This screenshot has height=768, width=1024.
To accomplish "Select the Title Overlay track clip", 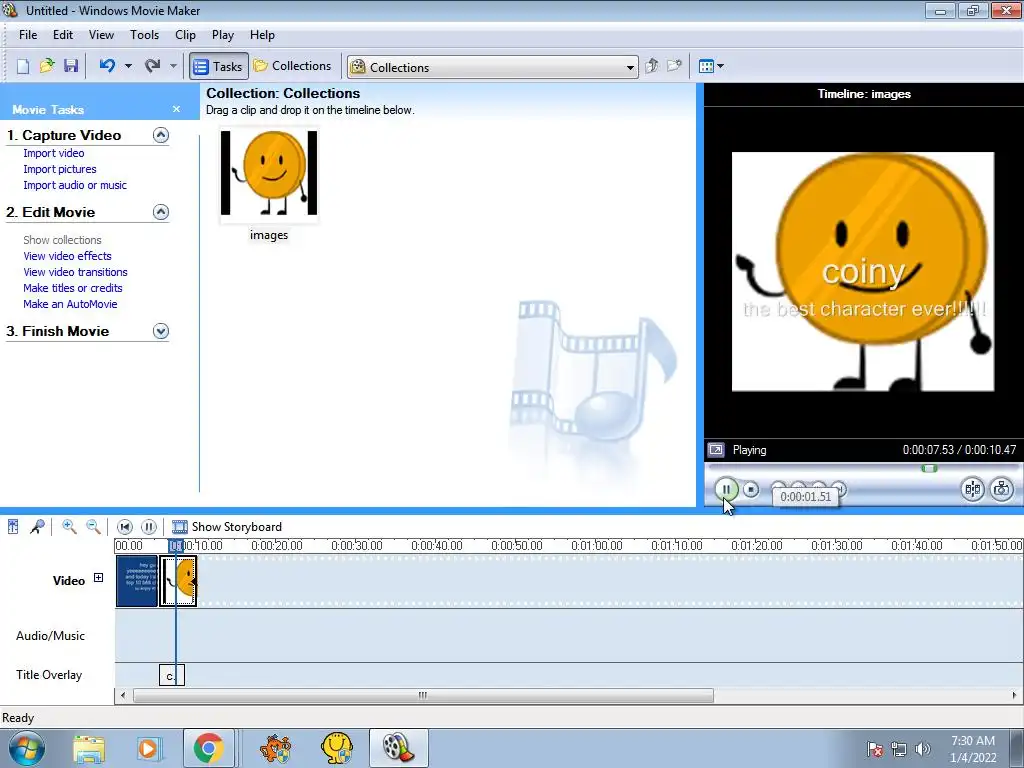I will click(172, 675).
